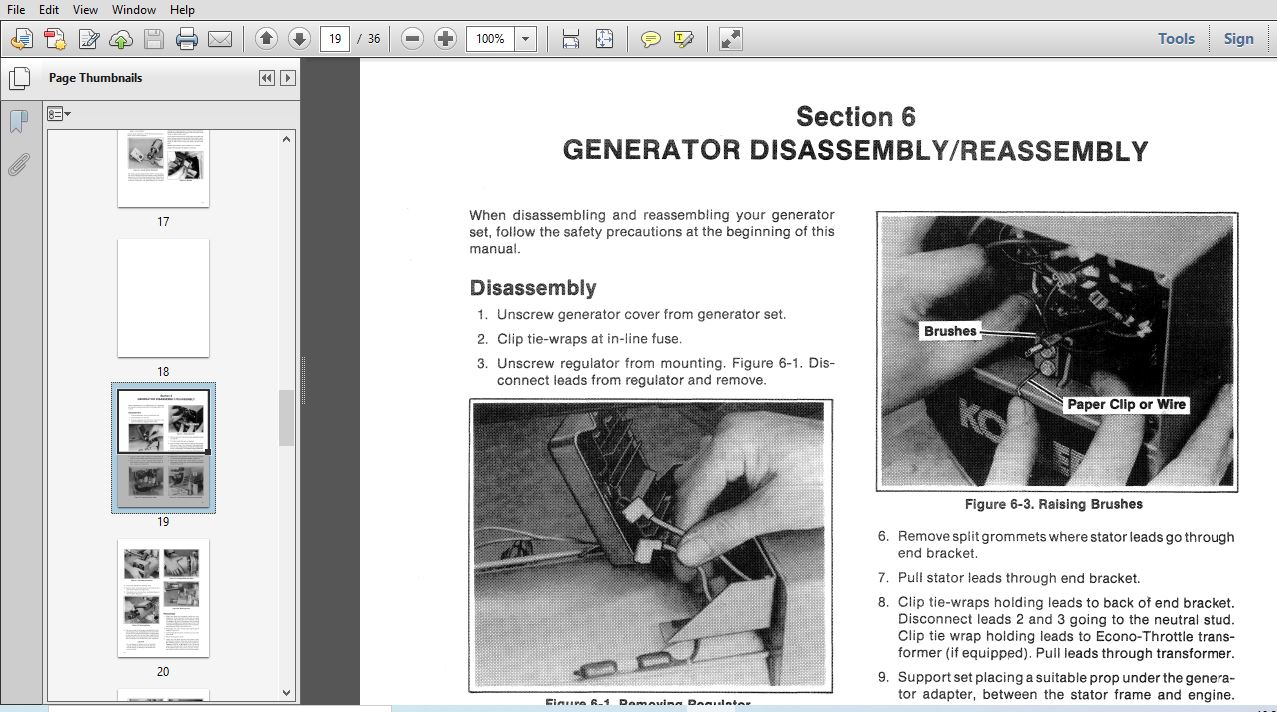Click the Attachments paperclip panel icon
The image size is (1277, 712).
pyautogui.click(x=18, y=165)
